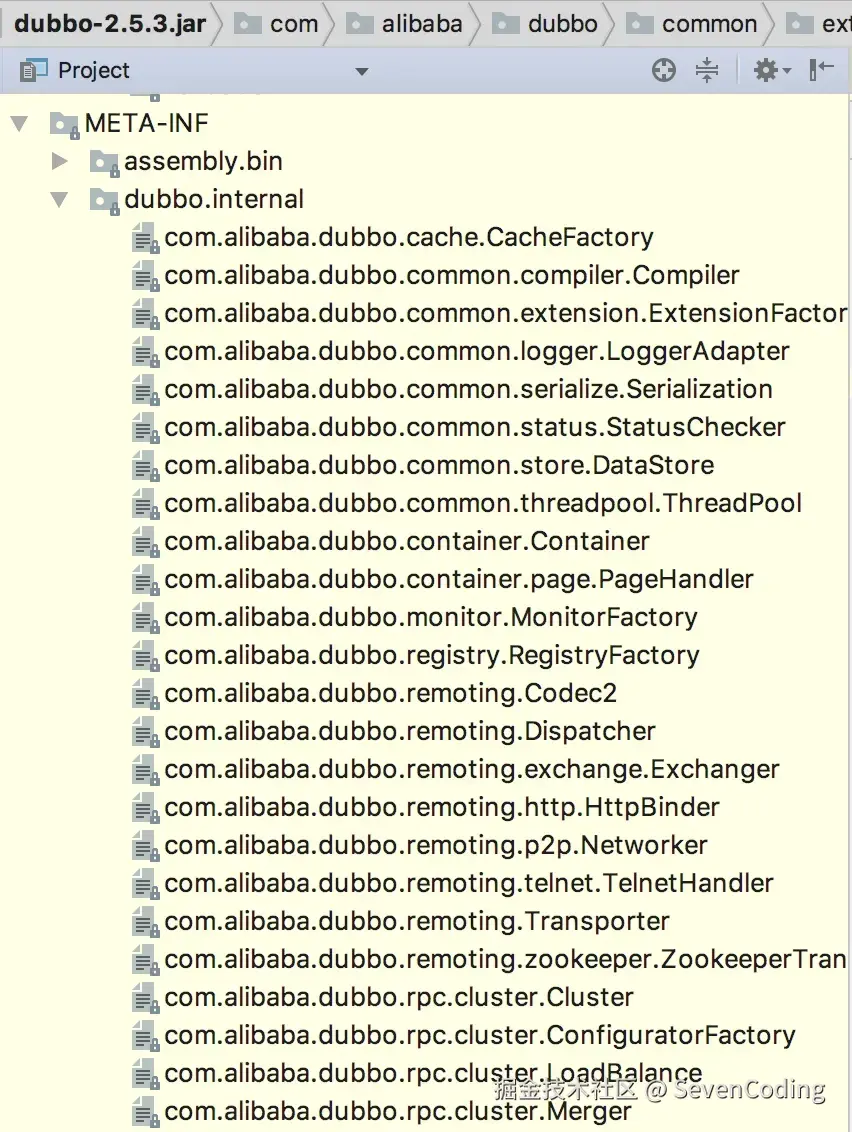The height and width of the screenshot is (1132, 852).
Task: Click the collapse all icon
Action: tap(707, 70)
